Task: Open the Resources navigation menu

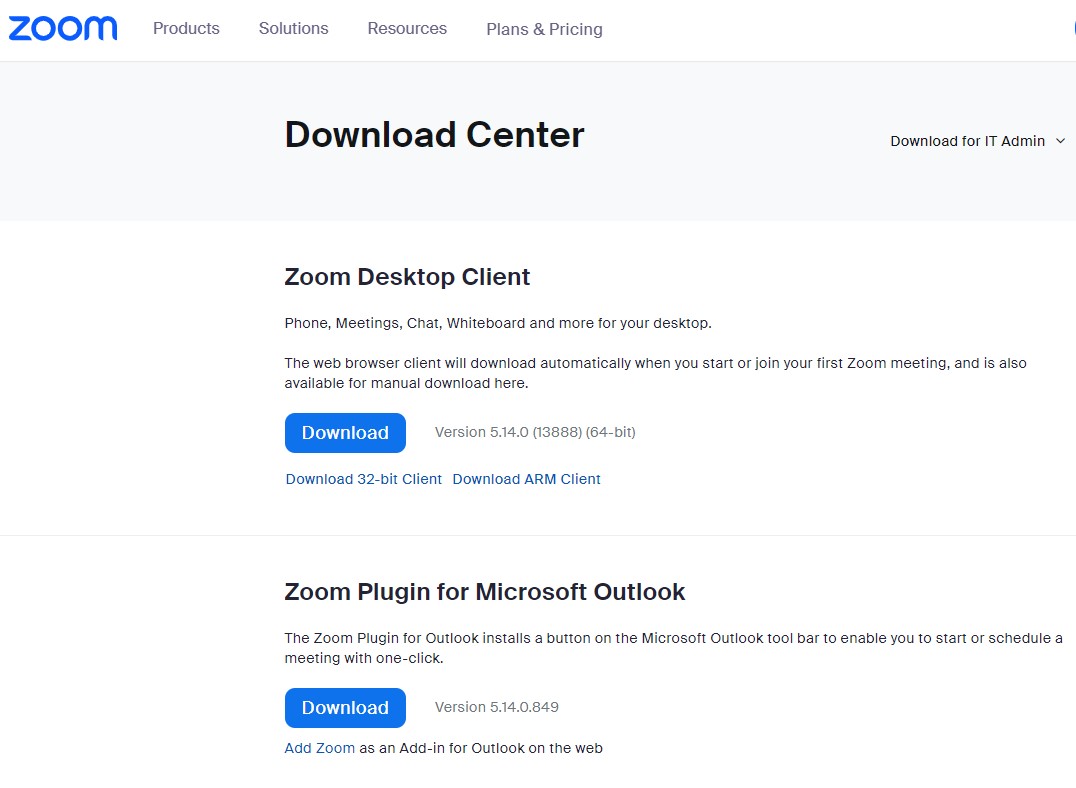Action: pos(407,29)
